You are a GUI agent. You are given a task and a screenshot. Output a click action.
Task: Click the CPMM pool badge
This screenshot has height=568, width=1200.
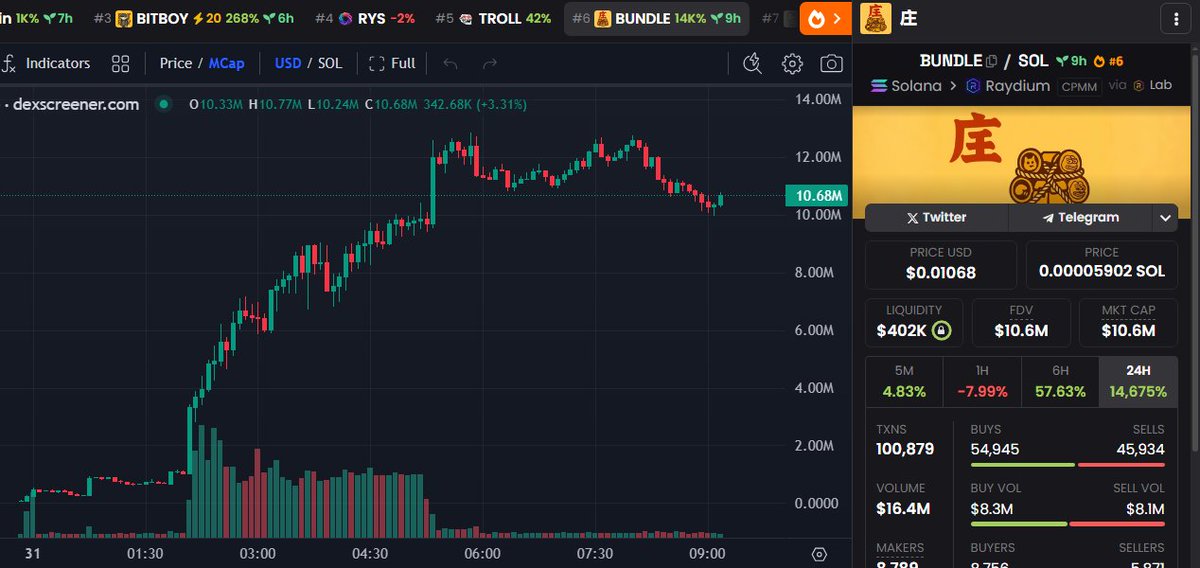(x=1080, y=87)
